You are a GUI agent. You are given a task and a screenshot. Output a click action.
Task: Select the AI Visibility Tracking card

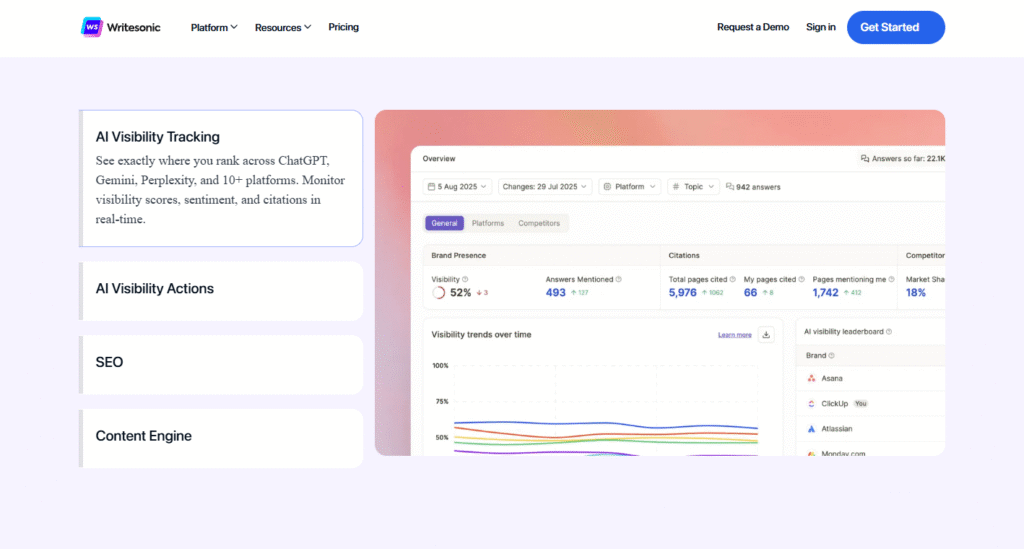coord(221,178)
